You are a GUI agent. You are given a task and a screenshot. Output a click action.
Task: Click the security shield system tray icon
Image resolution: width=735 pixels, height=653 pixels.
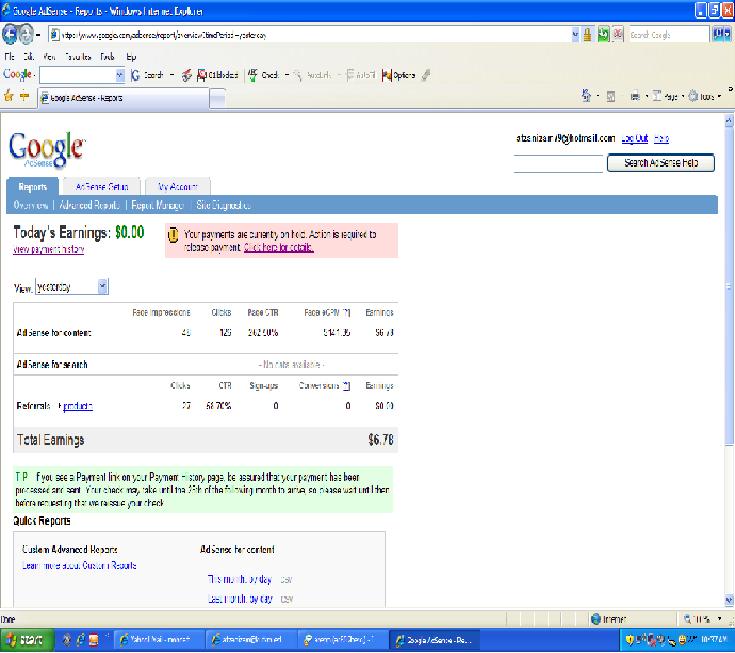click(x=630, y=639)
